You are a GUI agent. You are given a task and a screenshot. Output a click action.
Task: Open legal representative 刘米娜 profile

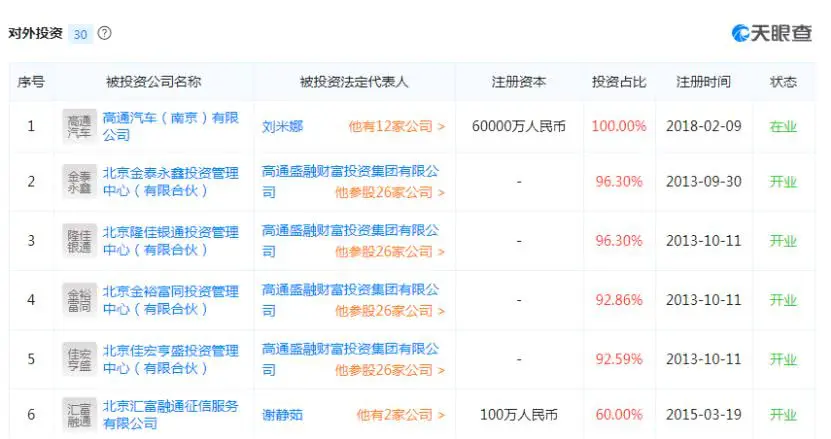282,127
